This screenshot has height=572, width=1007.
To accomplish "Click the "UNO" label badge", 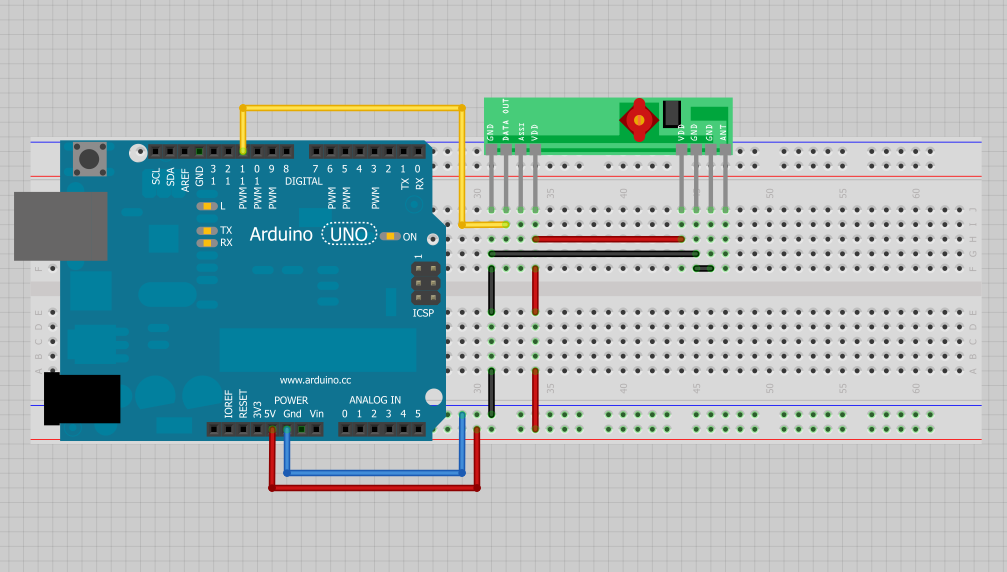I will coord(349,234).
